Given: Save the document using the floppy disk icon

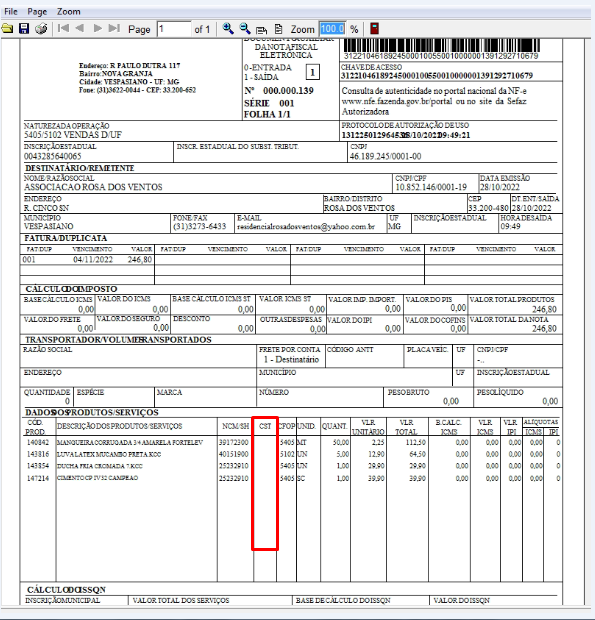Looking at the screenshot, I should point(24,29).
